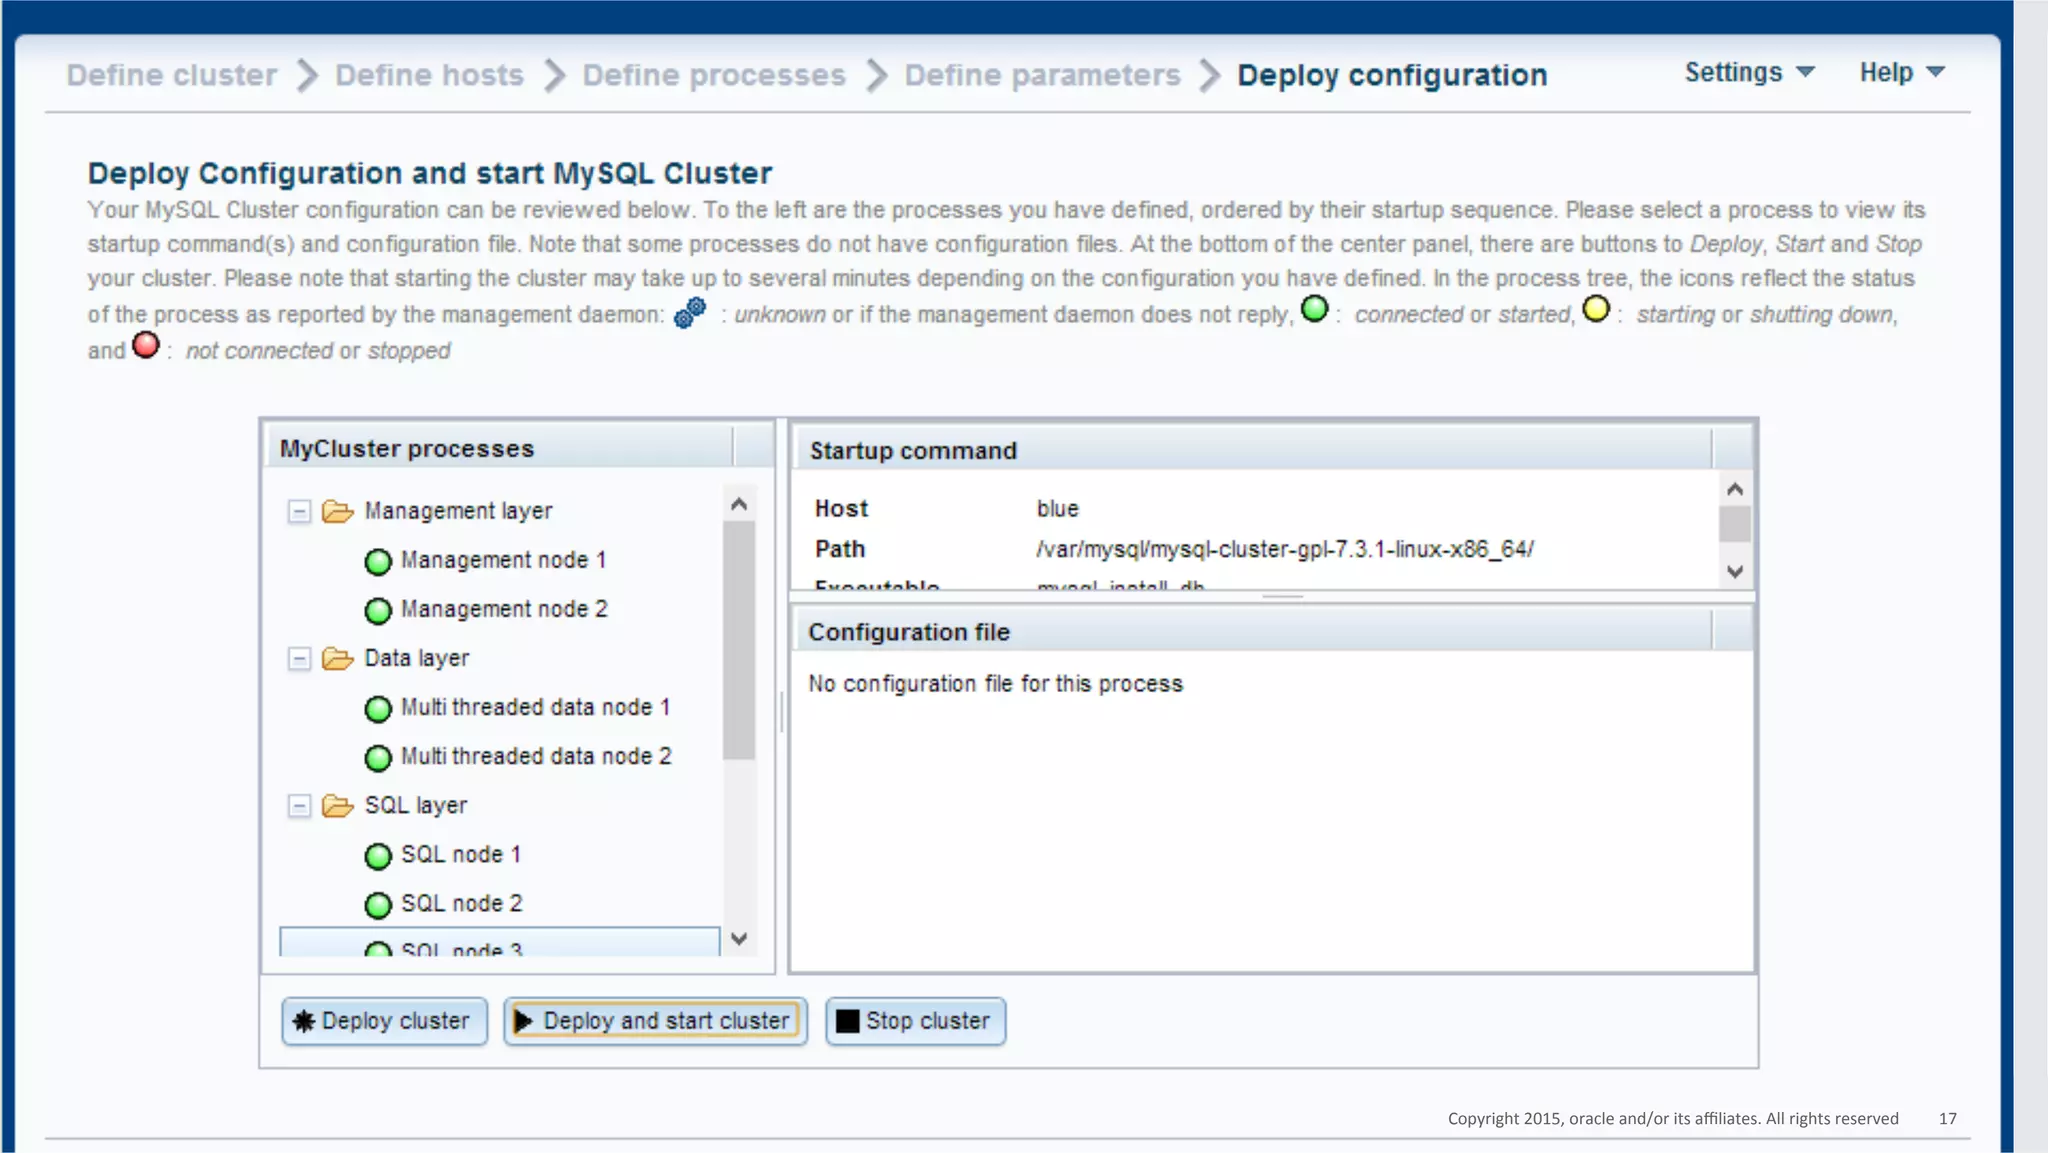Click the Data layer folder icon
The height and width of the screenshot is (1153, 2048).
click(338, 659)
